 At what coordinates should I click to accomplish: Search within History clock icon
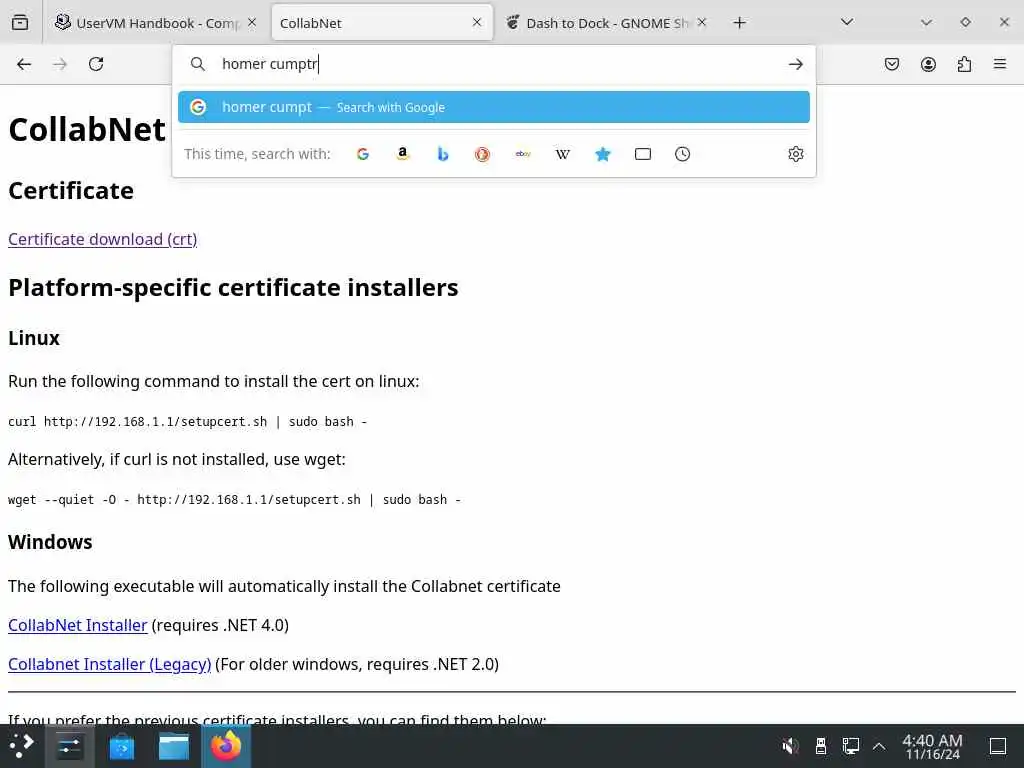coord(682,154)
